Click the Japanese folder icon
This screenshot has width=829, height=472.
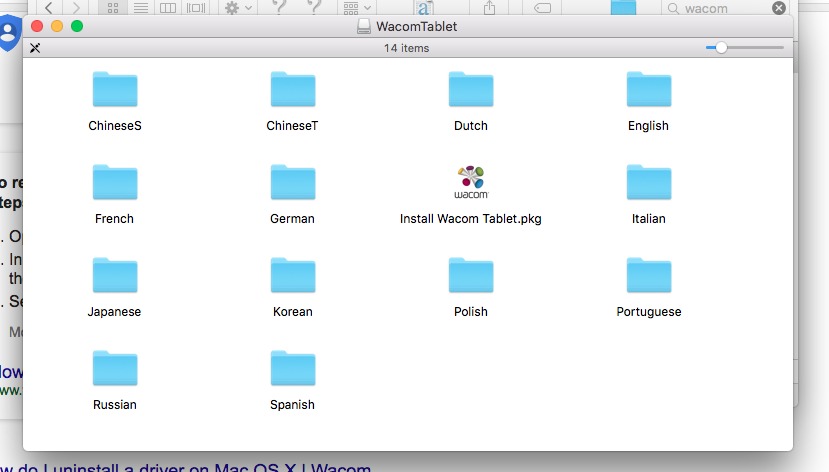click(x=115, y=275)
